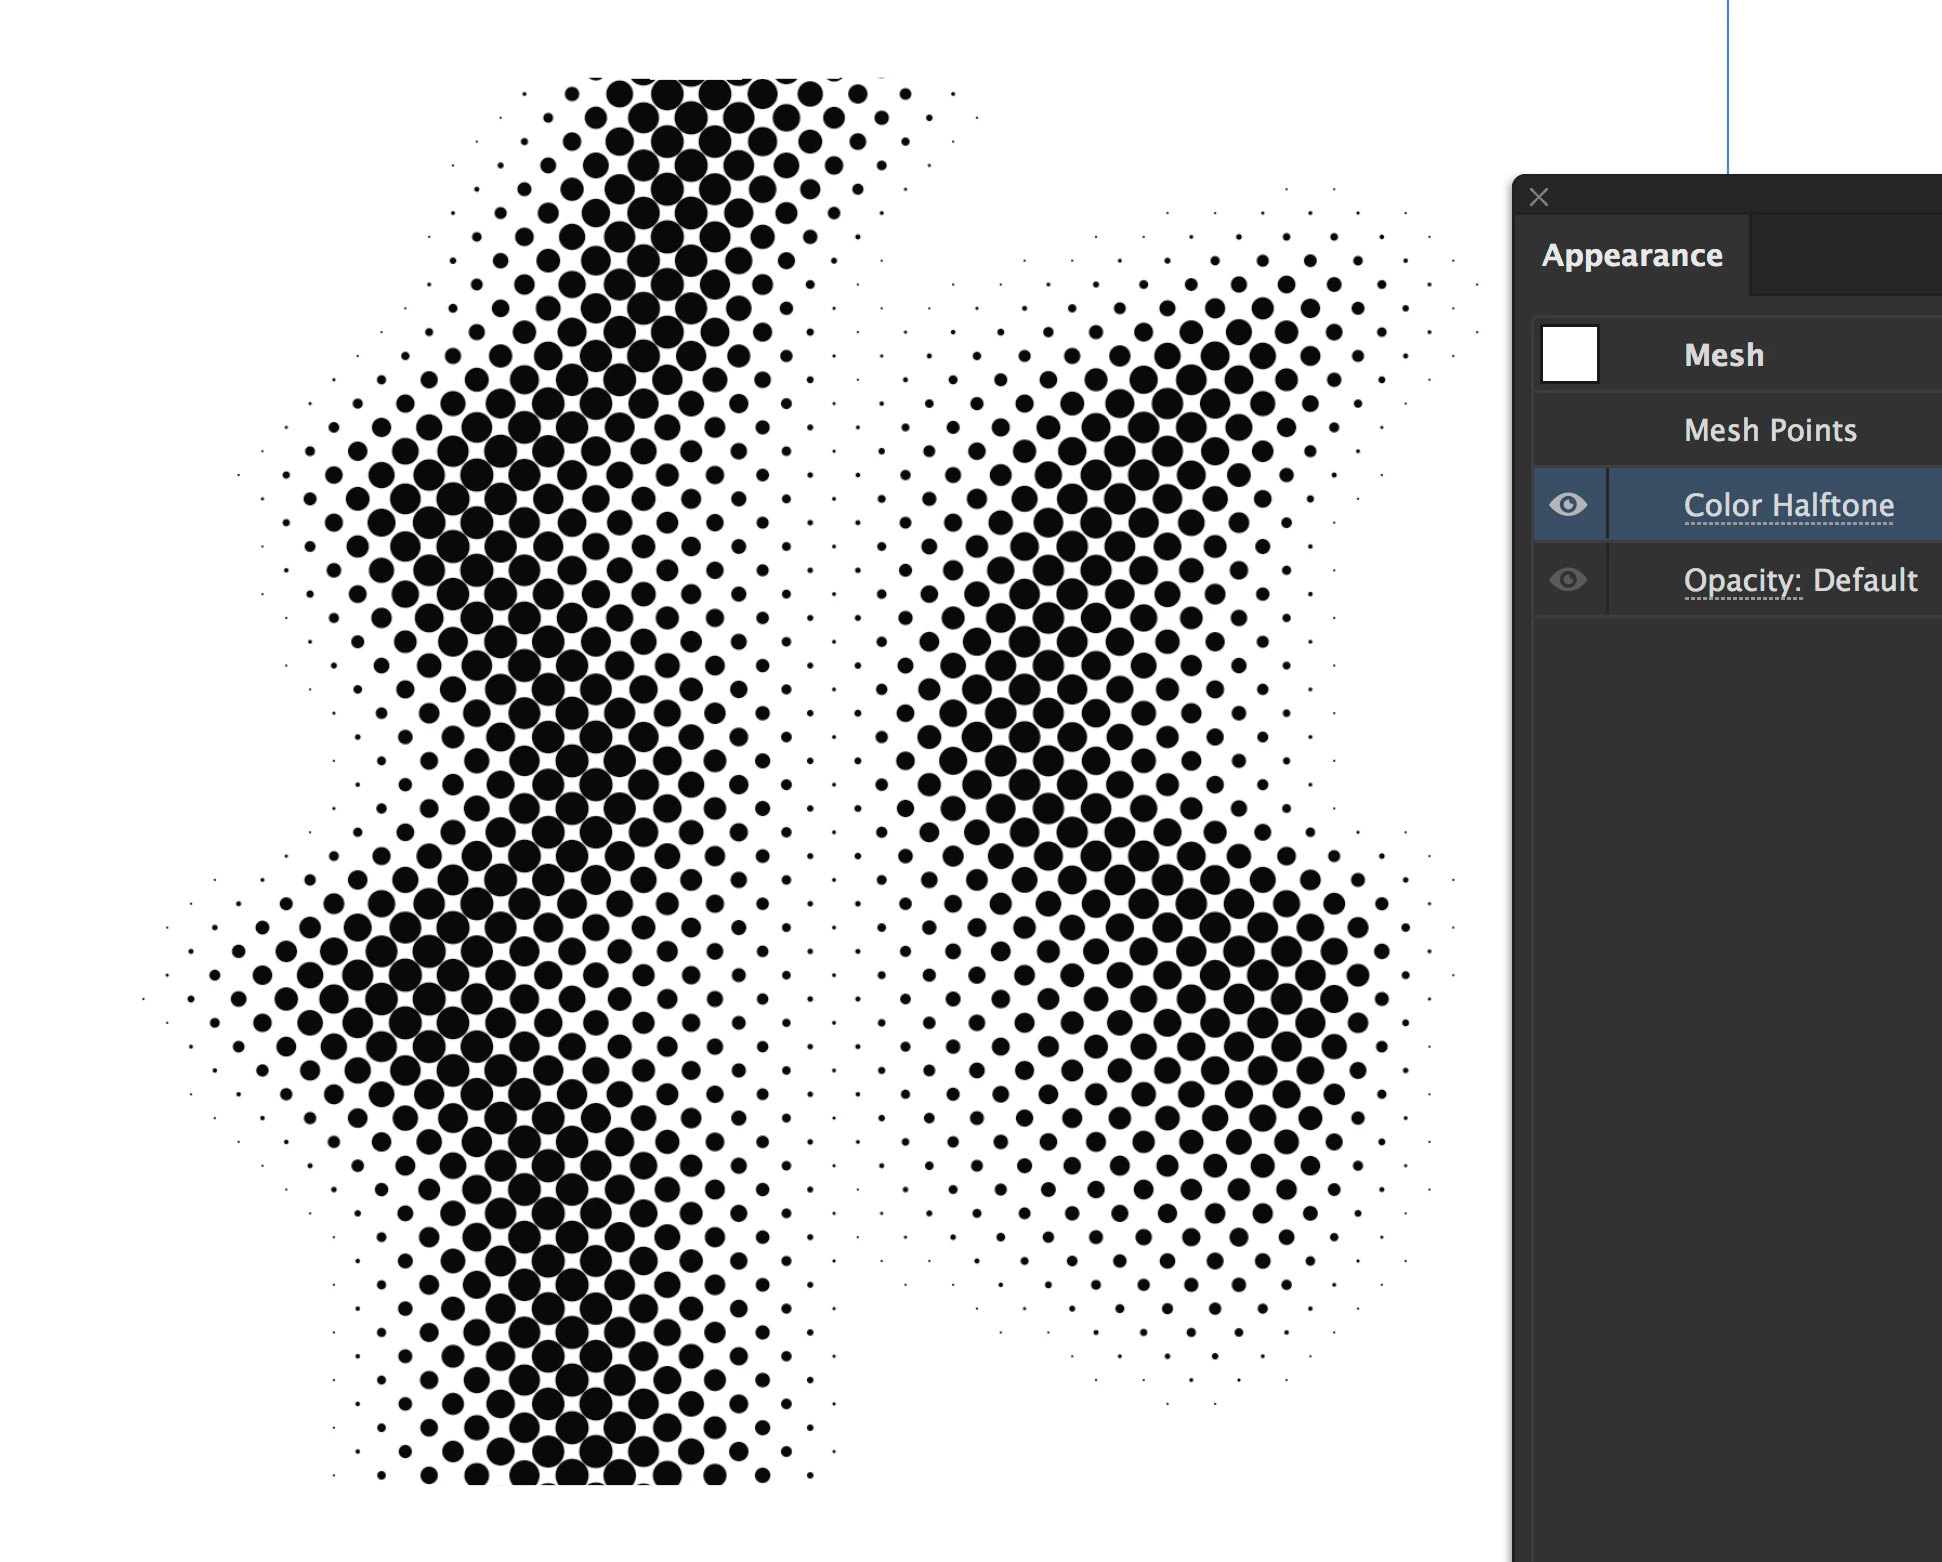Open Color Halftone effect settings link
Screen dimensions: 1942x1562
1788,506
